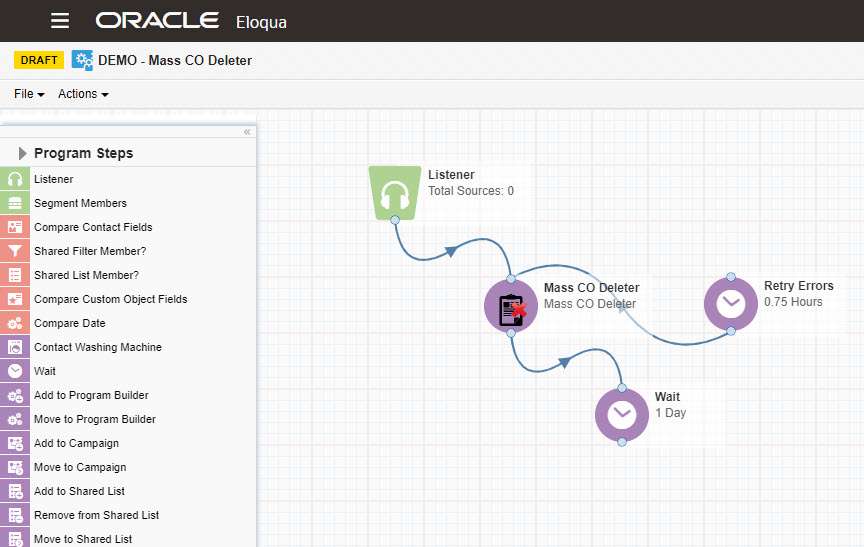The image size is (864, 547).
Task: Click the Compare Contact Fields label
Action: (x=93, y=227)
